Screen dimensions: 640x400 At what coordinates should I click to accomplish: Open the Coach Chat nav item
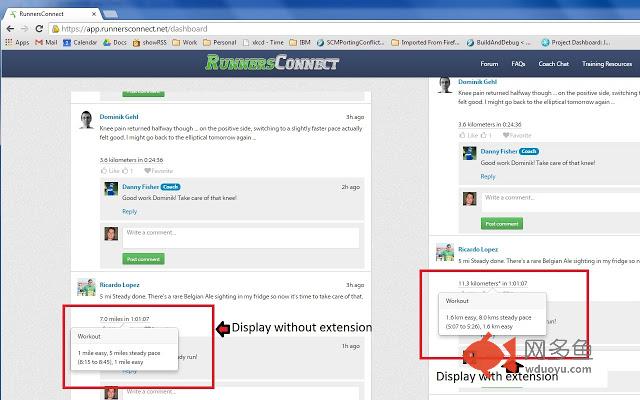click(553, 64)
